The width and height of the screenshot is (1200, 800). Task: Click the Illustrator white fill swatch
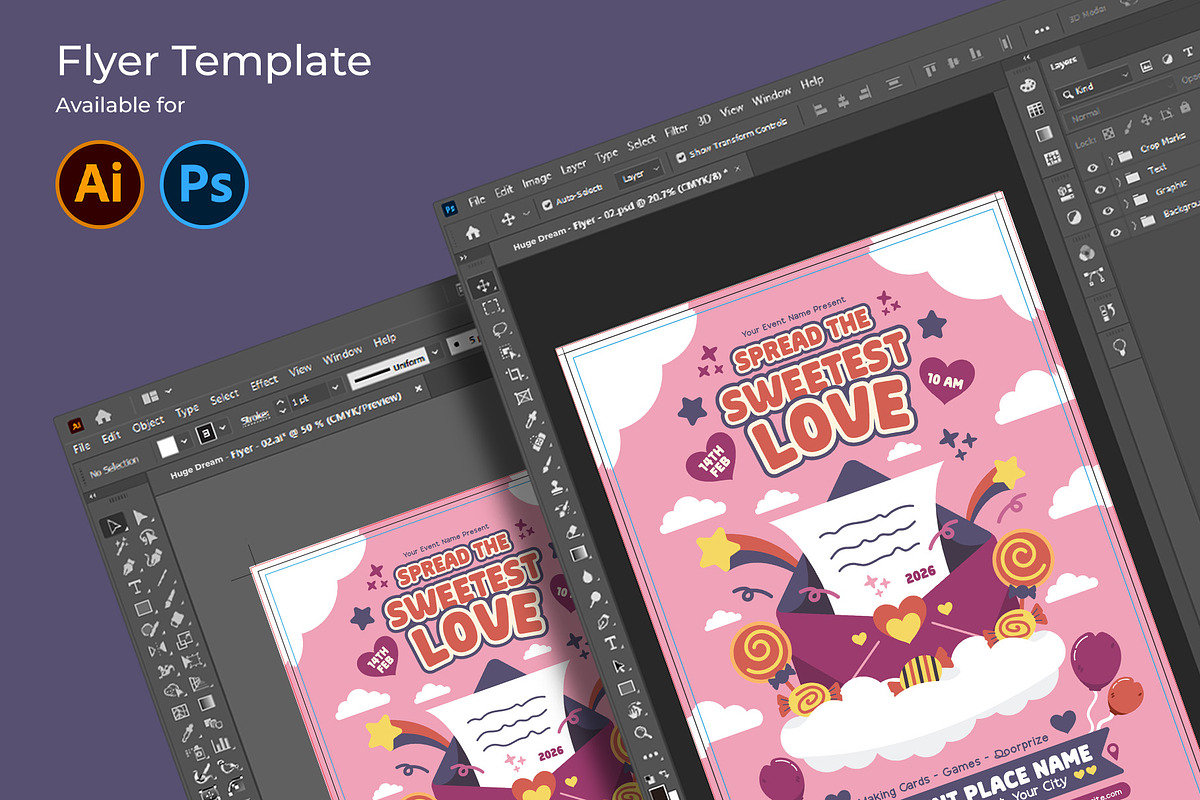click(168, 447)
